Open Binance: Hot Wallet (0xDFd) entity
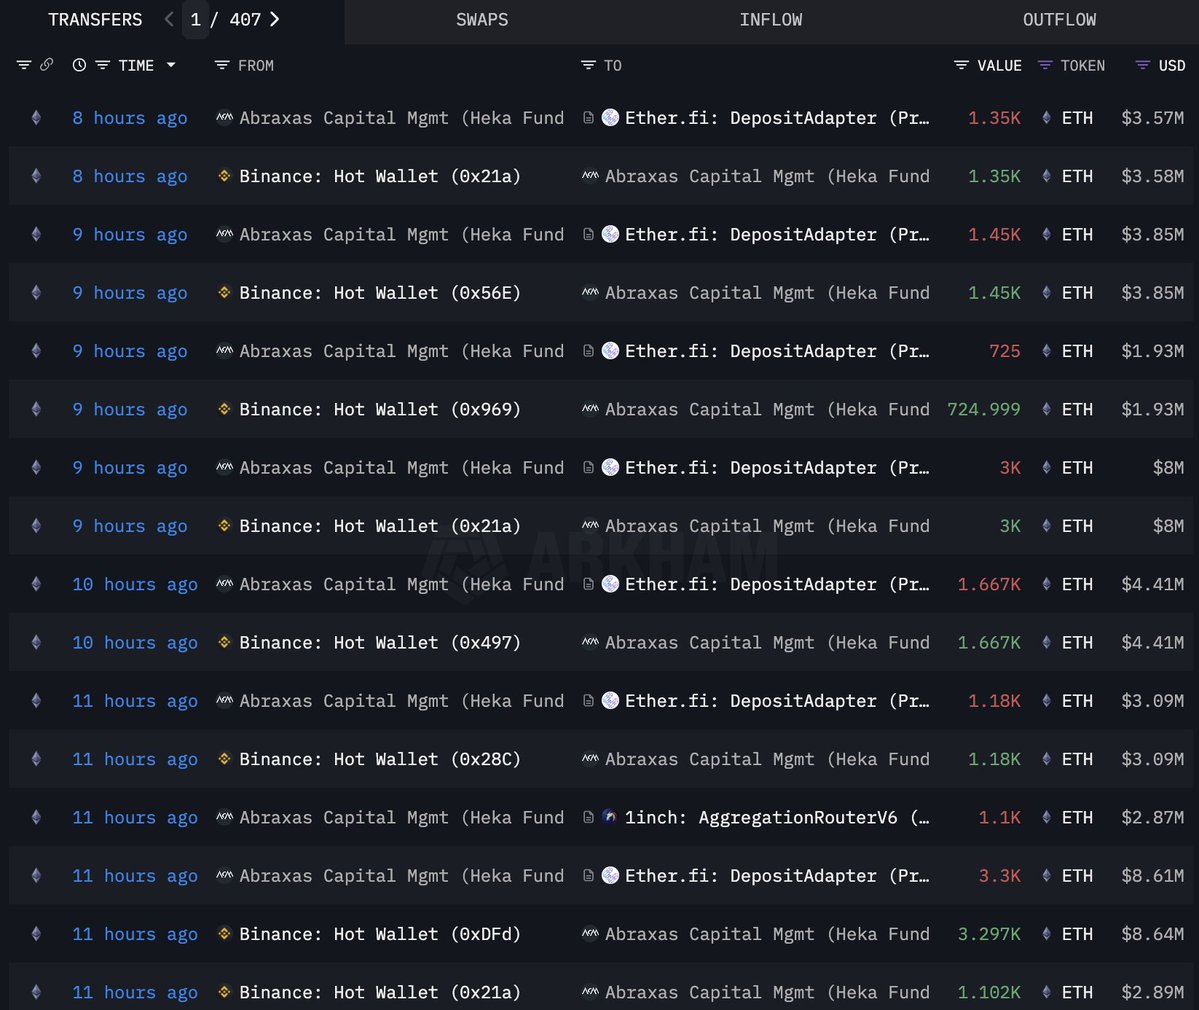 point(379,934)
